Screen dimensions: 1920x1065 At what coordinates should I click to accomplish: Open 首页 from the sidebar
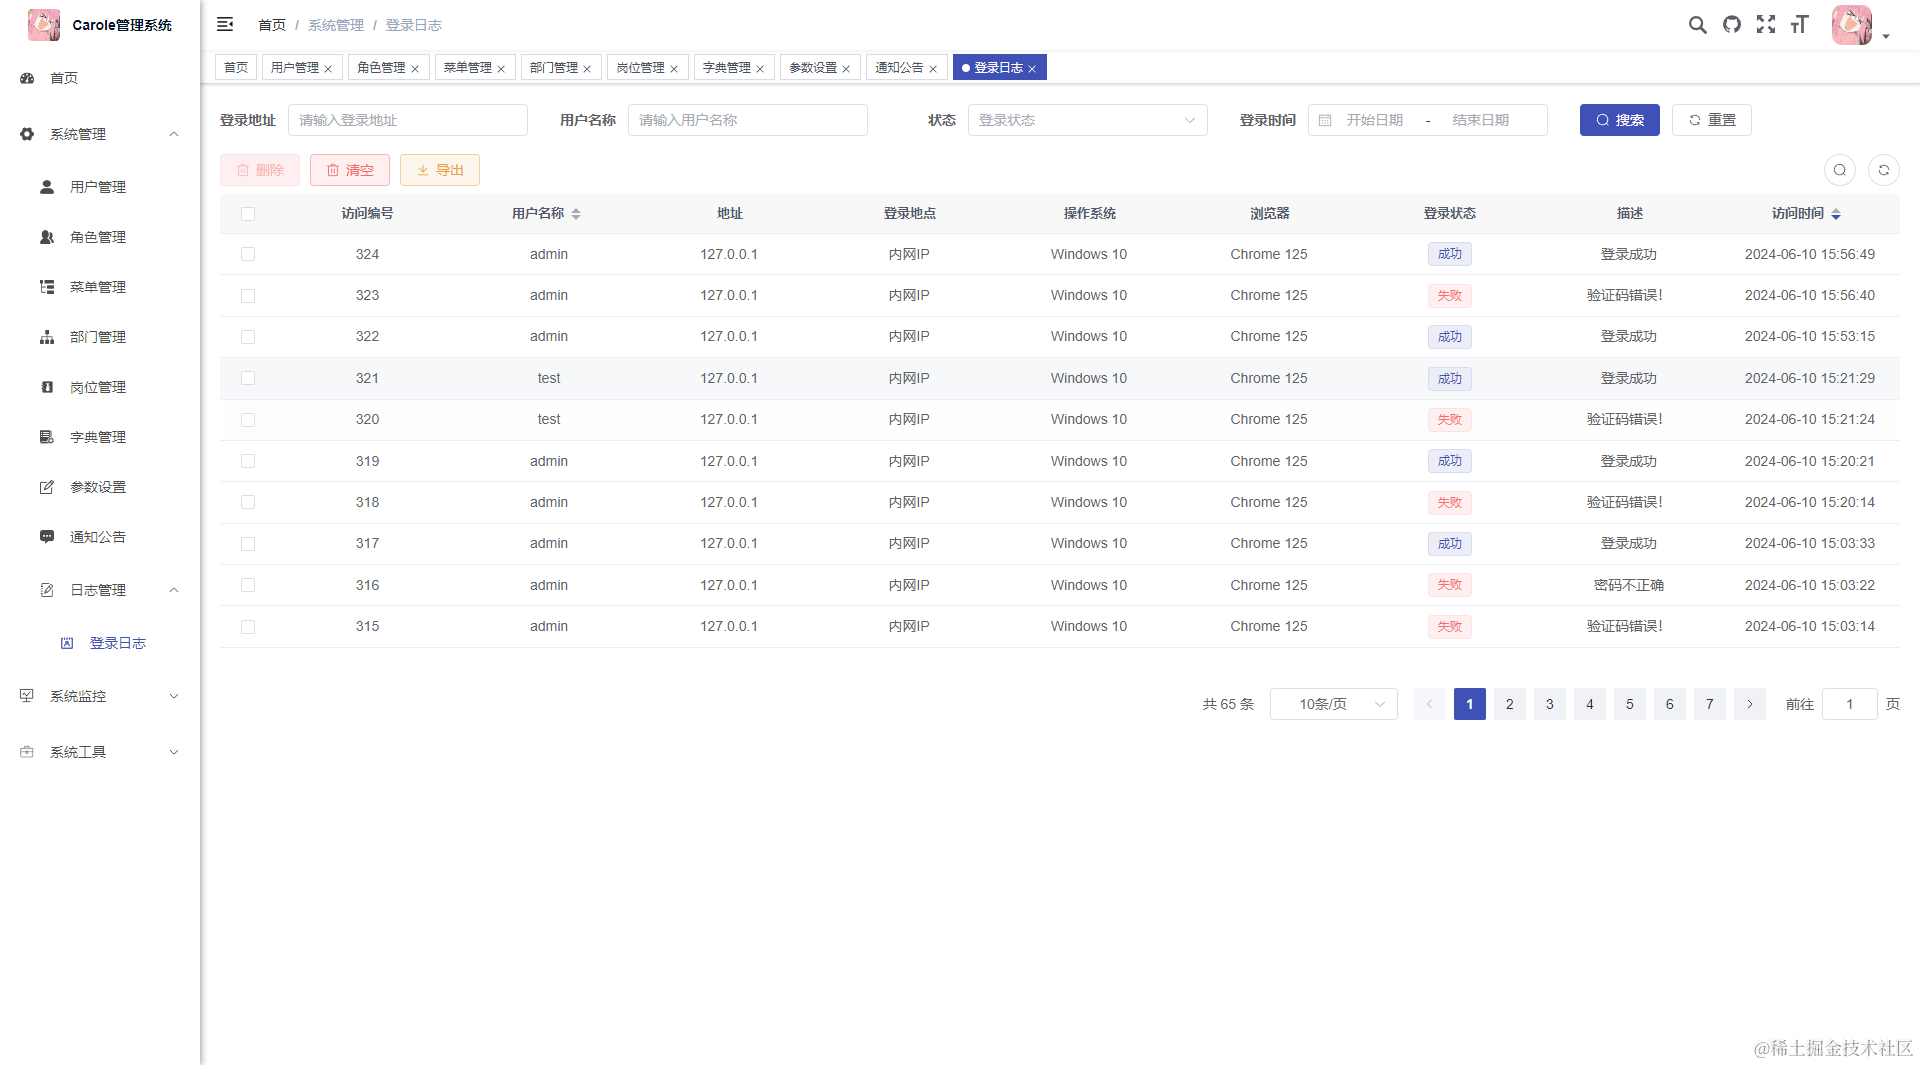pos(100,78)
